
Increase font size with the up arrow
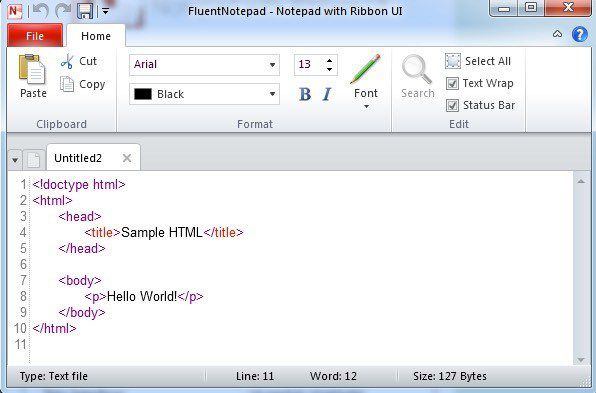click(329, 60)
